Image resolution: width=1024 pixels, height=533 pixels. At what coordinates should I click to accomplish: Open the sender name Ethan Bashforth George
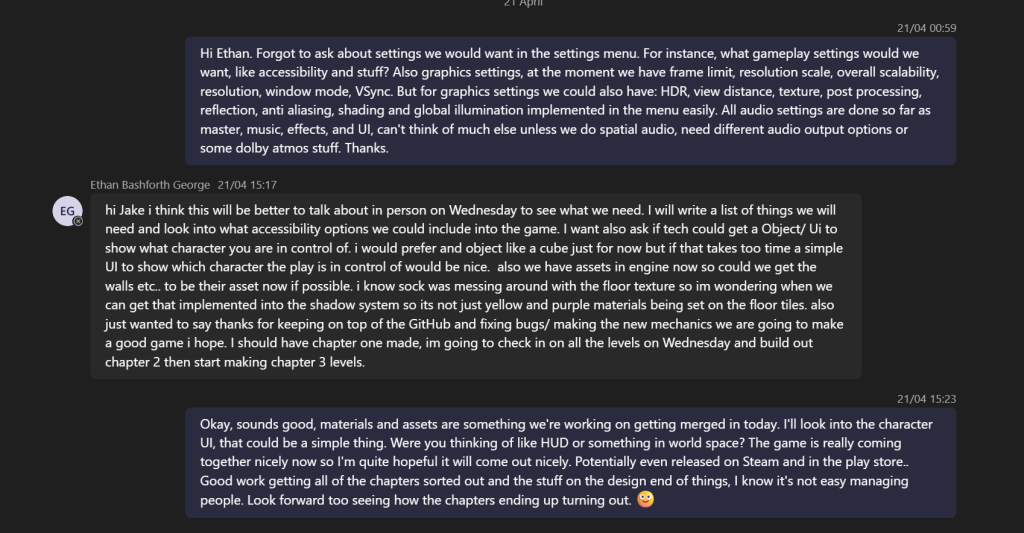click(x=150, y=185)
